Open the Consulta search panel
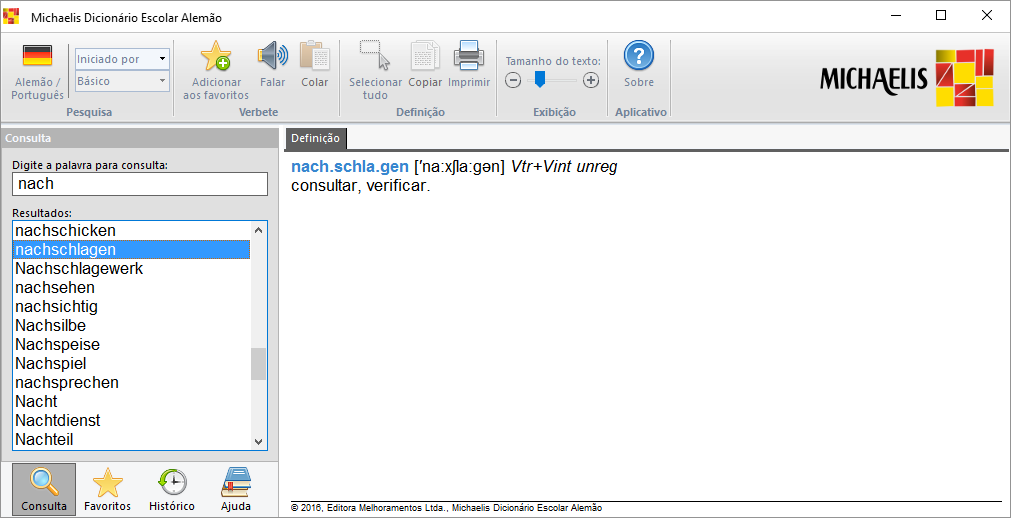This screenshot has height=518, width=1011. point(44,489)
